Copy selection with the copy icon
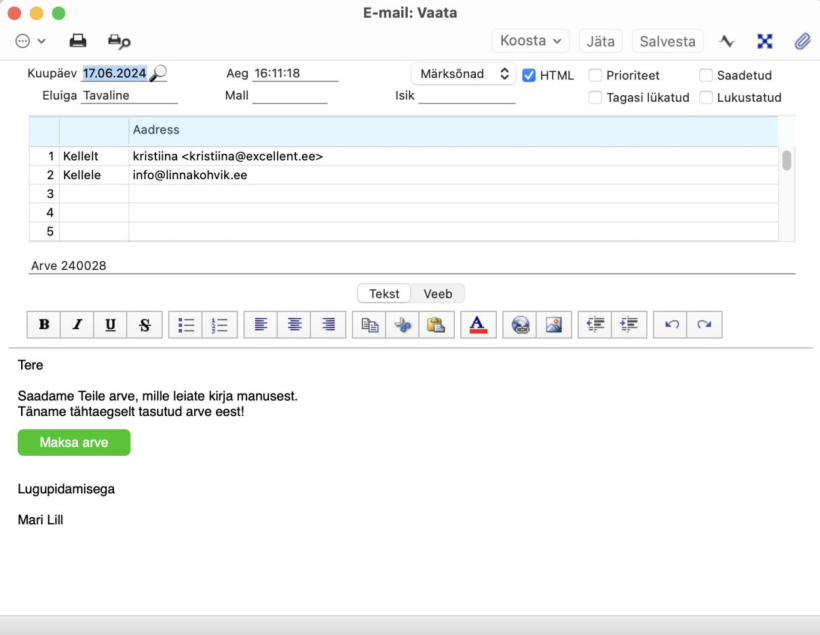This screenshot has height=635, width=820. pyautogui.click(x=369, y=325)
